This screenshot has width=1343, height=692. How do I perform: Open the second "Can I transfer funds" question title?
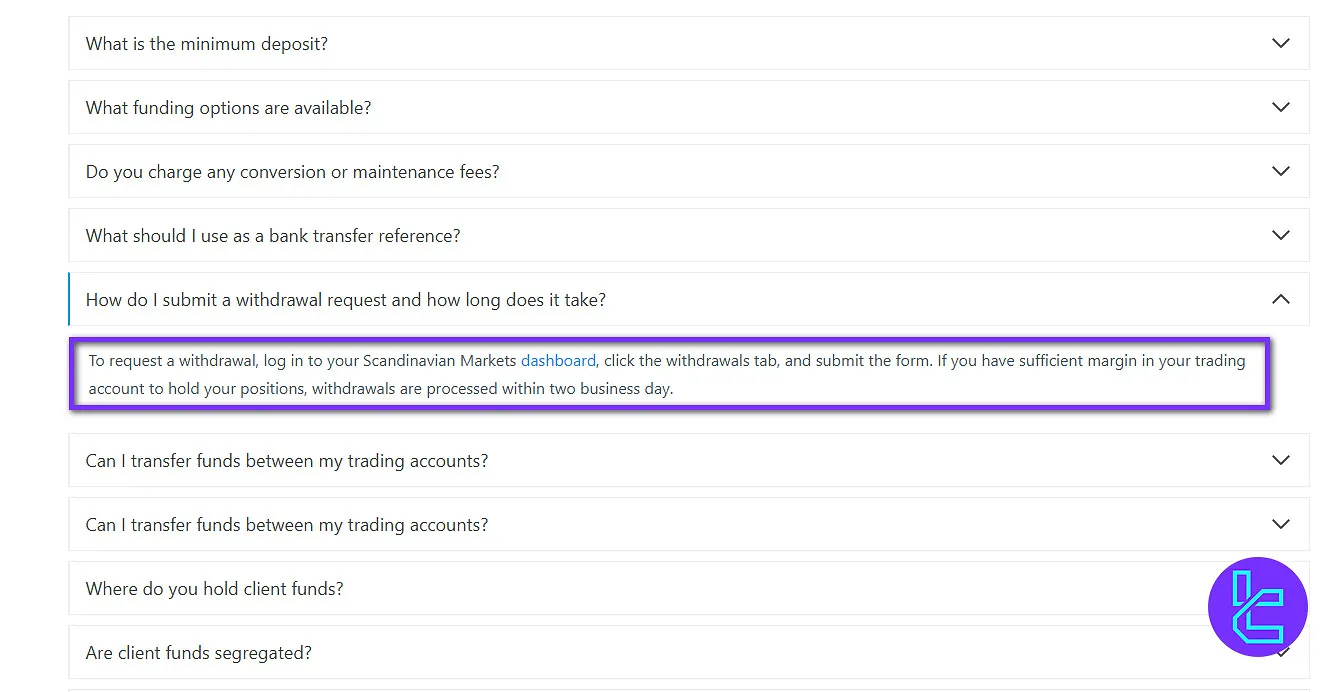(287, 525)
